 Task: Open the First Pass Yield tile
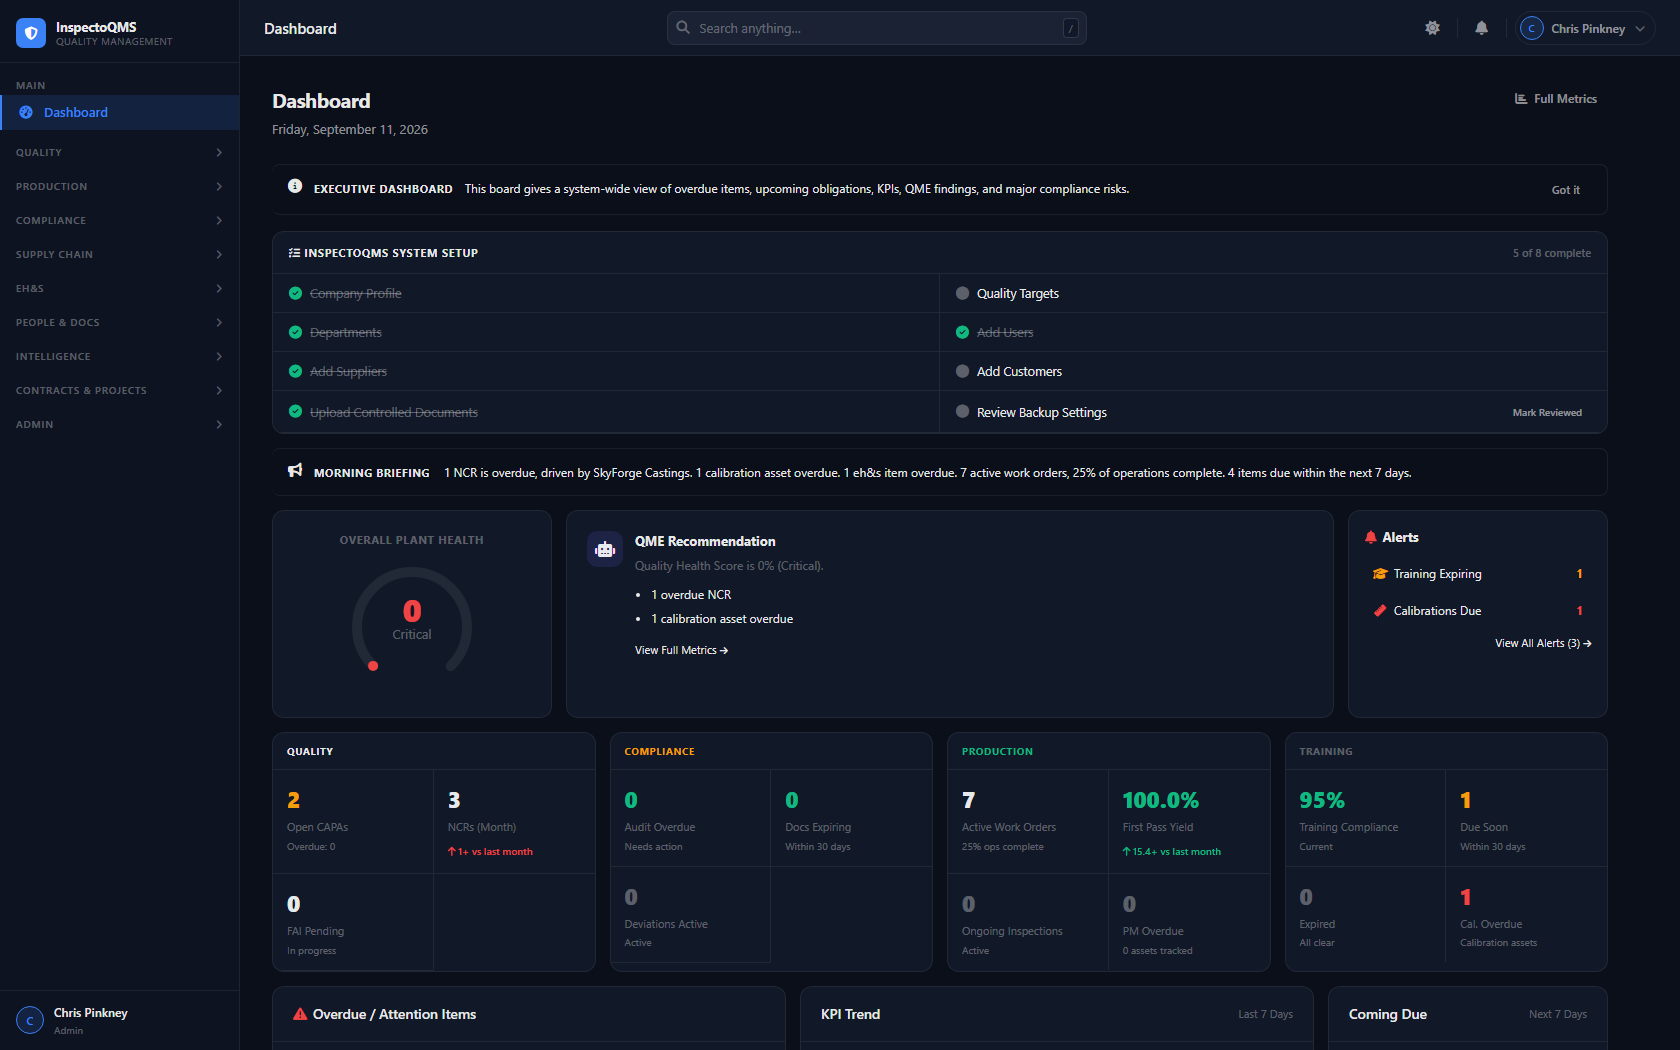click(1189, 821)
